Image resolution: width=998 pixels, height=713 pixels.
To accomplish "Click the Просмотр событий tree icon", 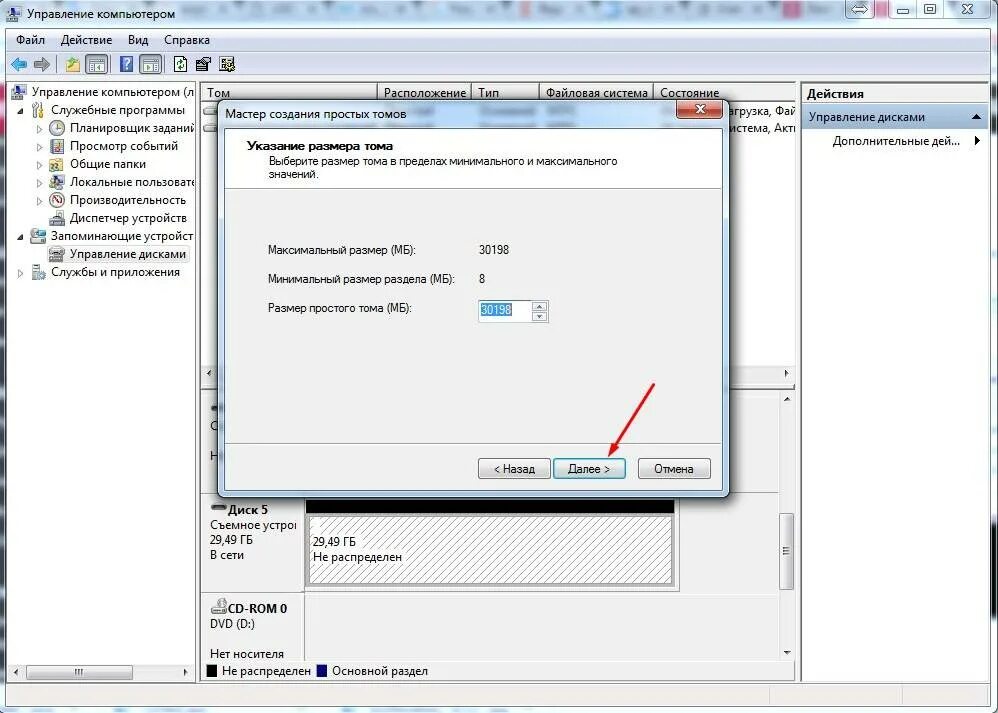I will pyautogui.click(x=57, y=146).
